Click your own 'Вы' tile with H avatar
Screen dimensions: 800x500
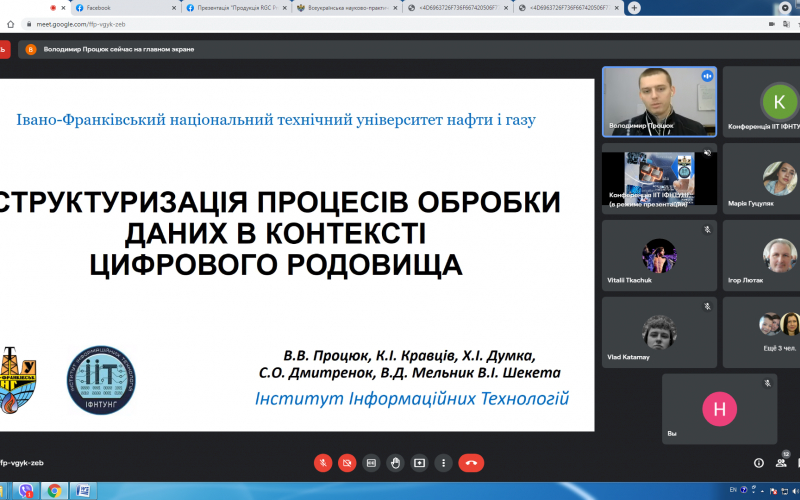tap(719, 409)
